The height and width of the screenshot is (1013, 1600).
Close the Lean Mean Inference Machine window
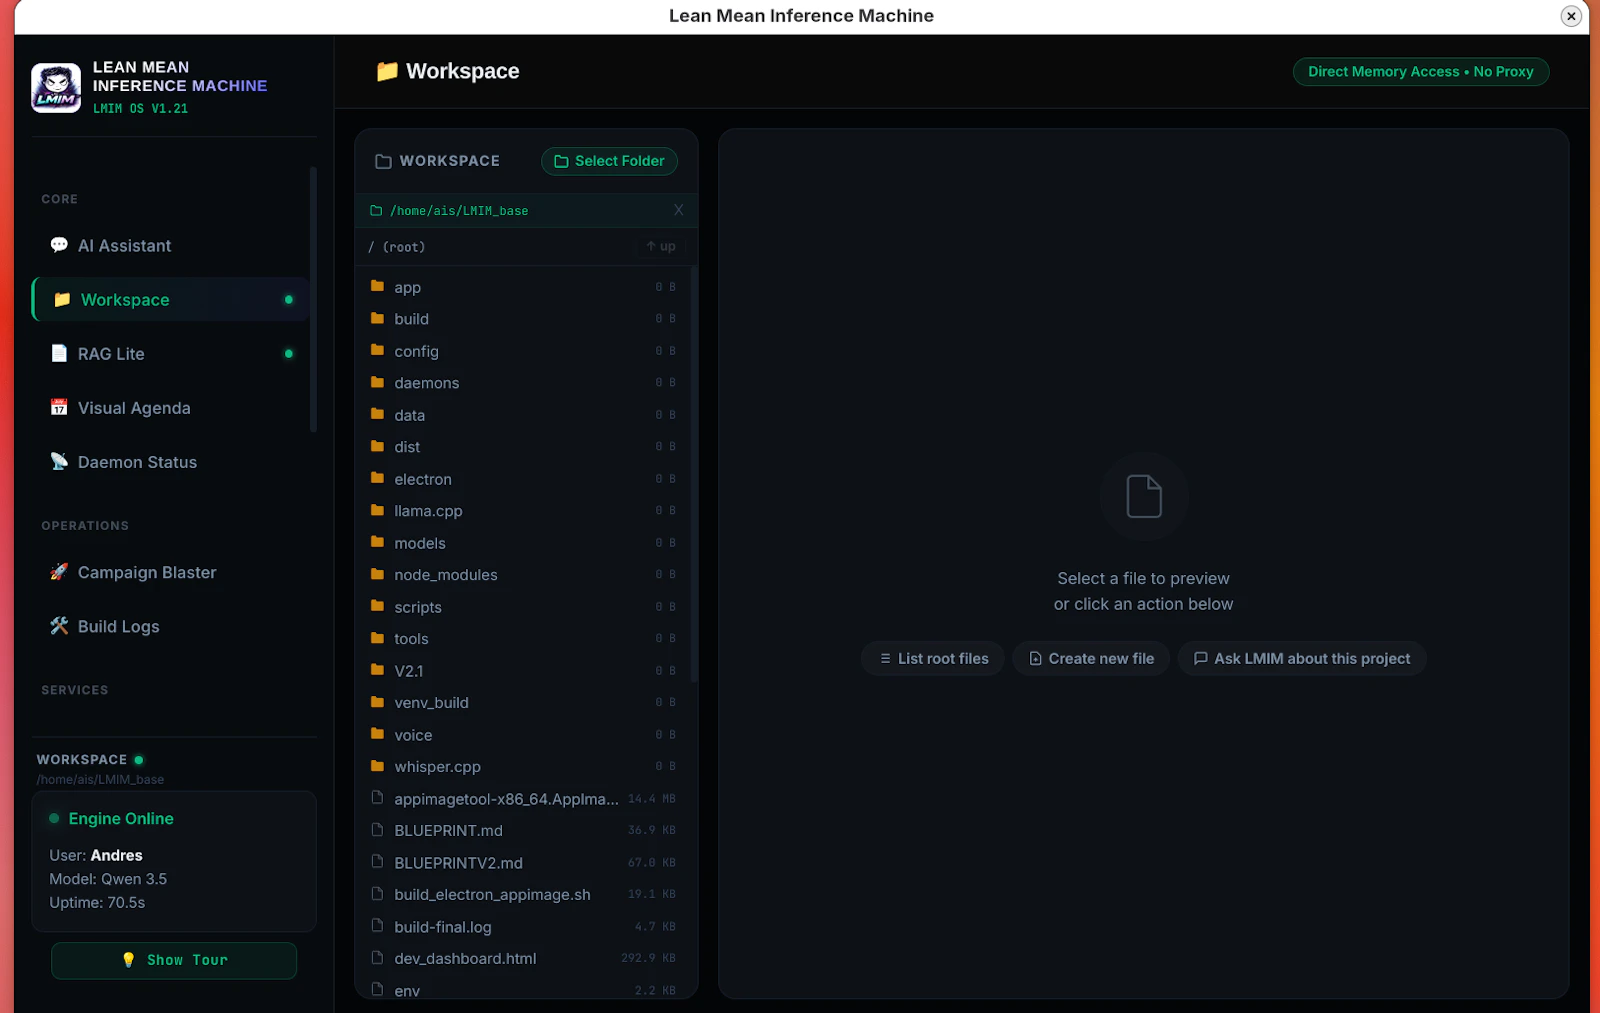click(x=1571, y=16)
